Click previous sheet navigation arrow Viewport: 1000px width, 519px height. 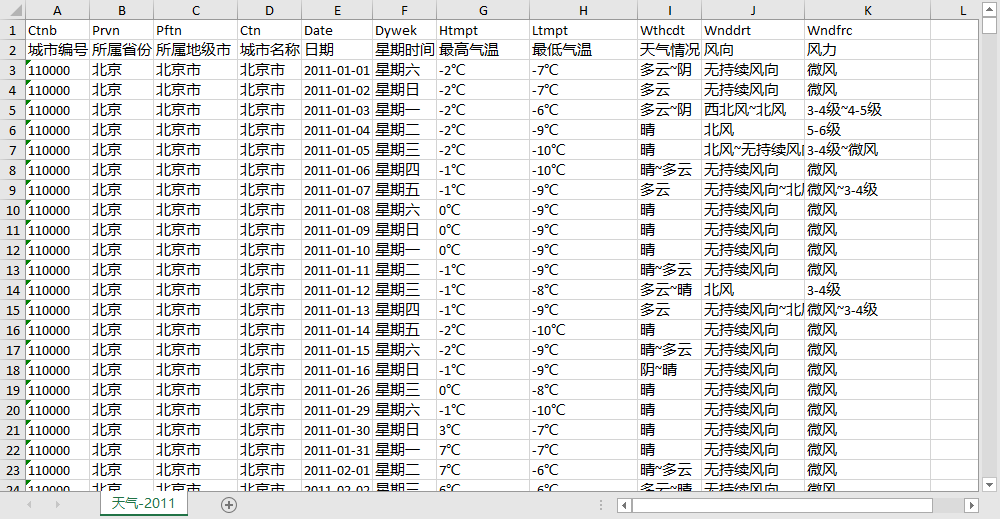(x=29, y=505)
